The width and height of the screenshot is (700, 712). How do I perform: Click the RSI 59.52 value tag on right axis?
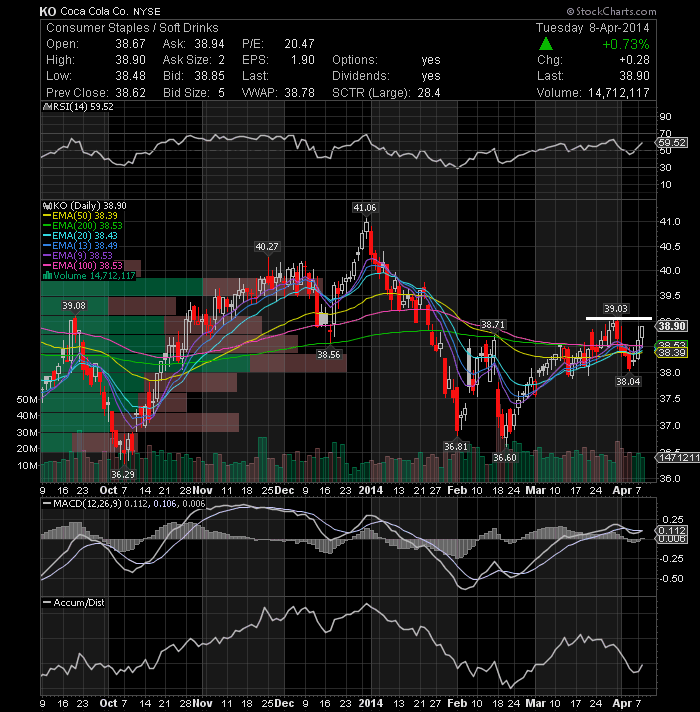672,143
